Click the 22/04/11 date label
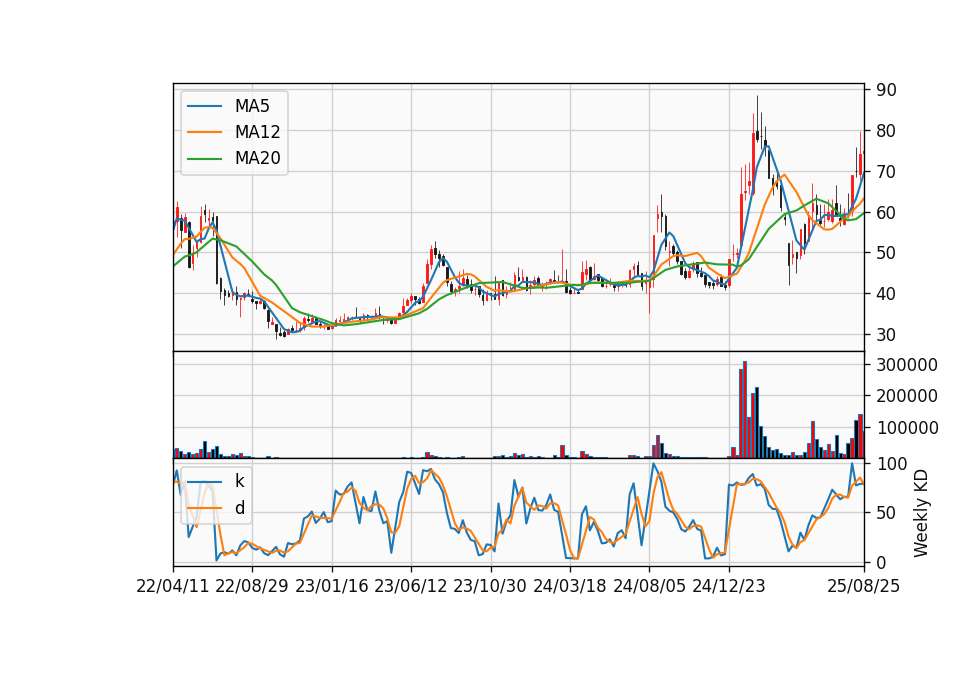 [173, 586]
